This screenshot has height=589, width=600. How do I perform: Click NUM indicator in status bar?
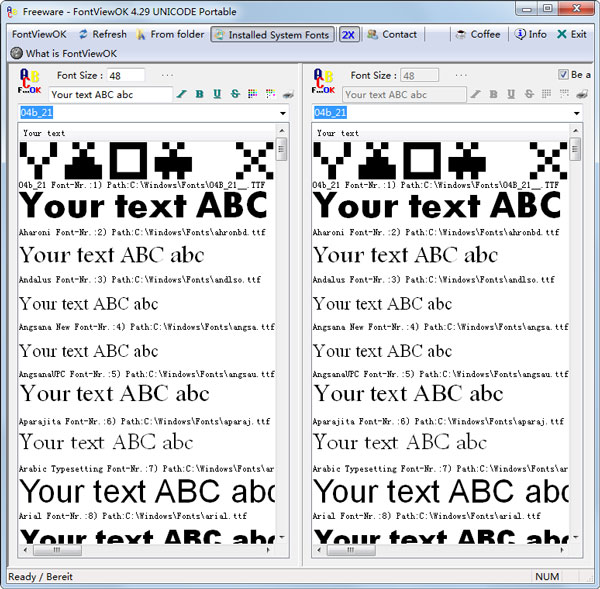coord(547,577)
